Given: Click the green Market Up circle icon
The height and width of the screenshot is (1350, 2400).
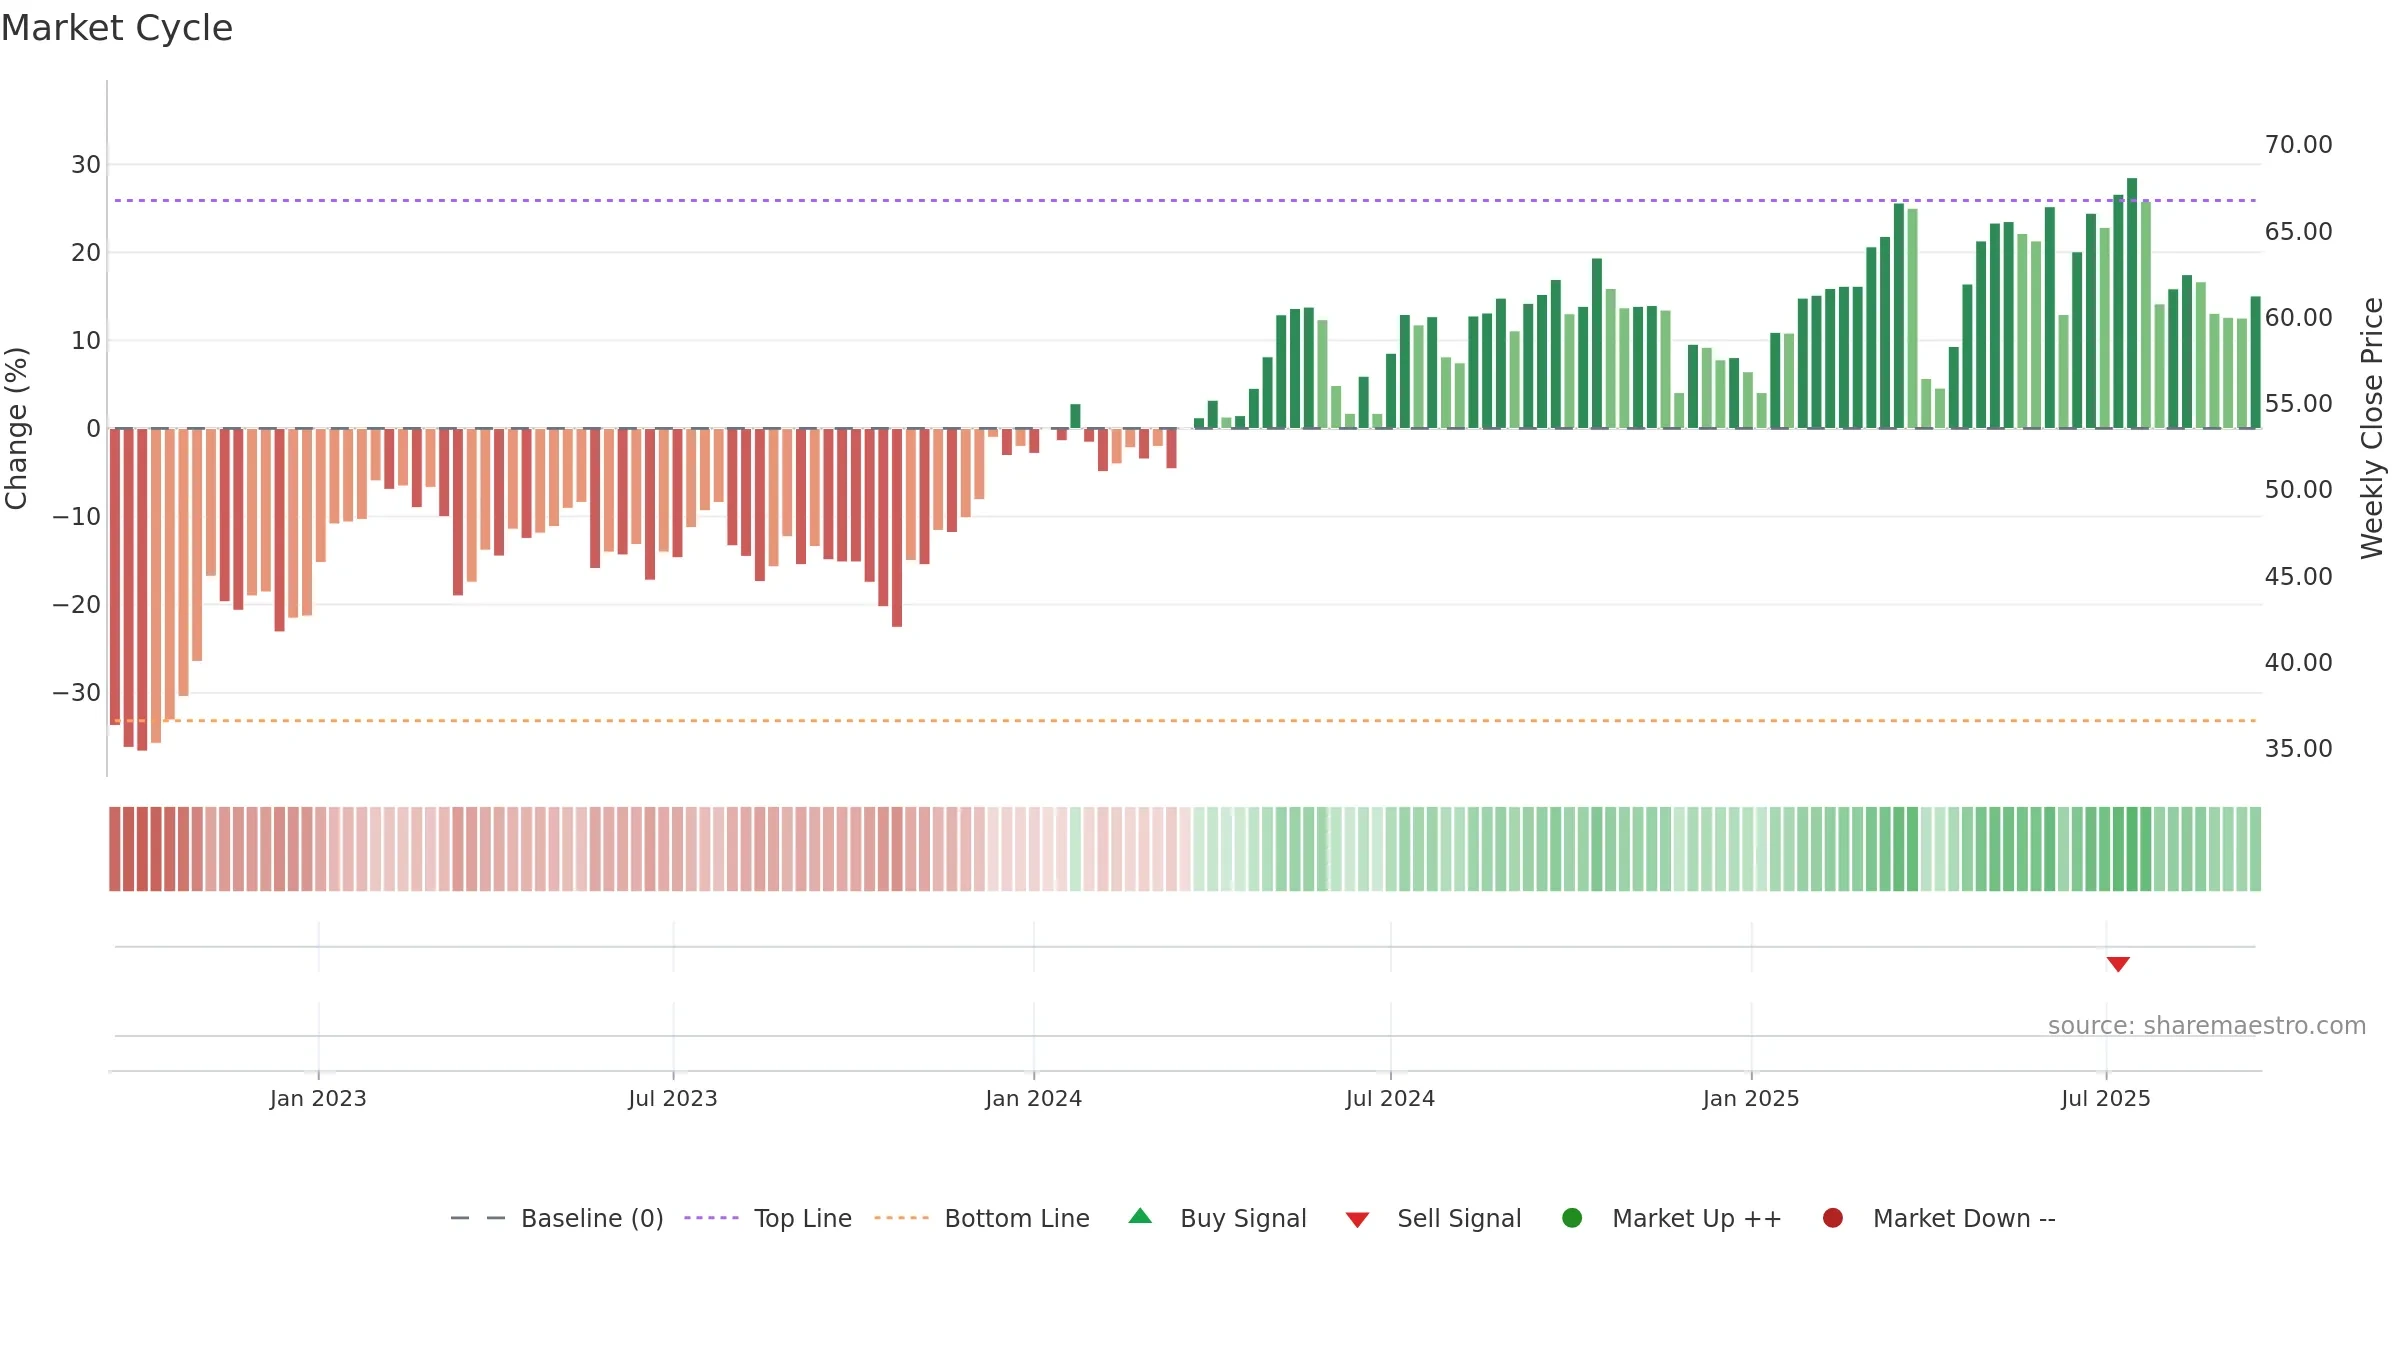Looking at the screenshot, I should click(x=1572, y=1218).
